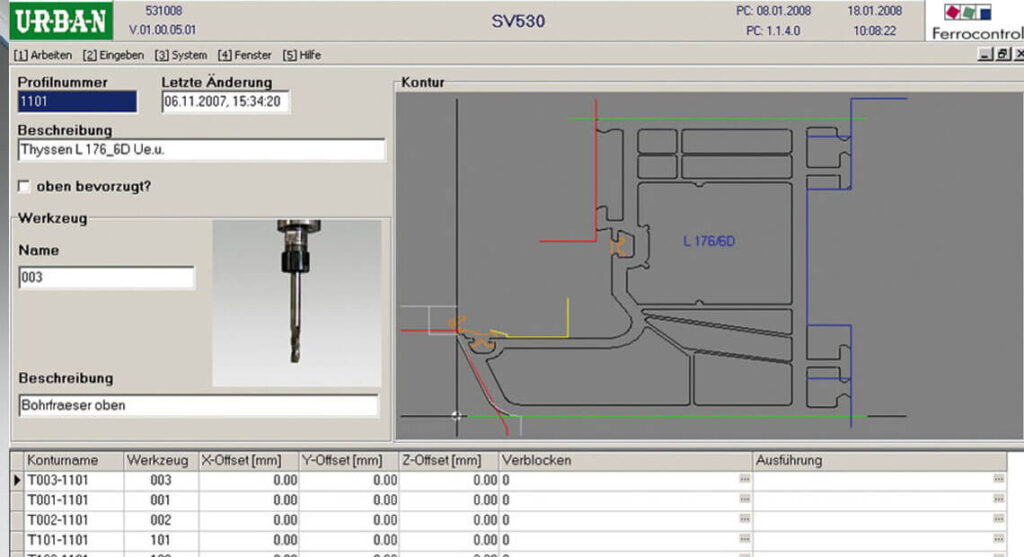Click the Bohrfraeser tool preview image
Image resolution: width=1024 pixels, height=557 pixels.
pos(296,302)
